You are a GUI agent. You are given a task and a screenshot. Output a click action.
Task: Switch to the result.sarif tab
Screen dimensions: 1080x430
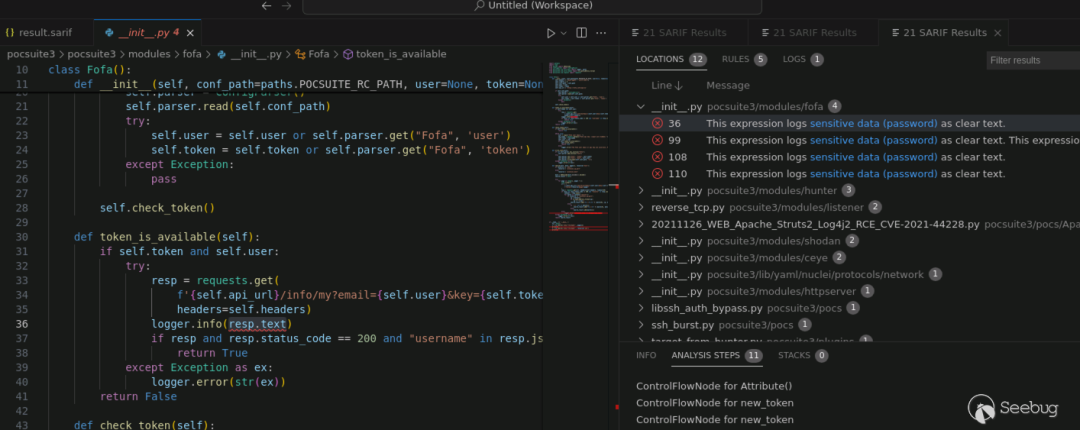(x=38, y=32)
